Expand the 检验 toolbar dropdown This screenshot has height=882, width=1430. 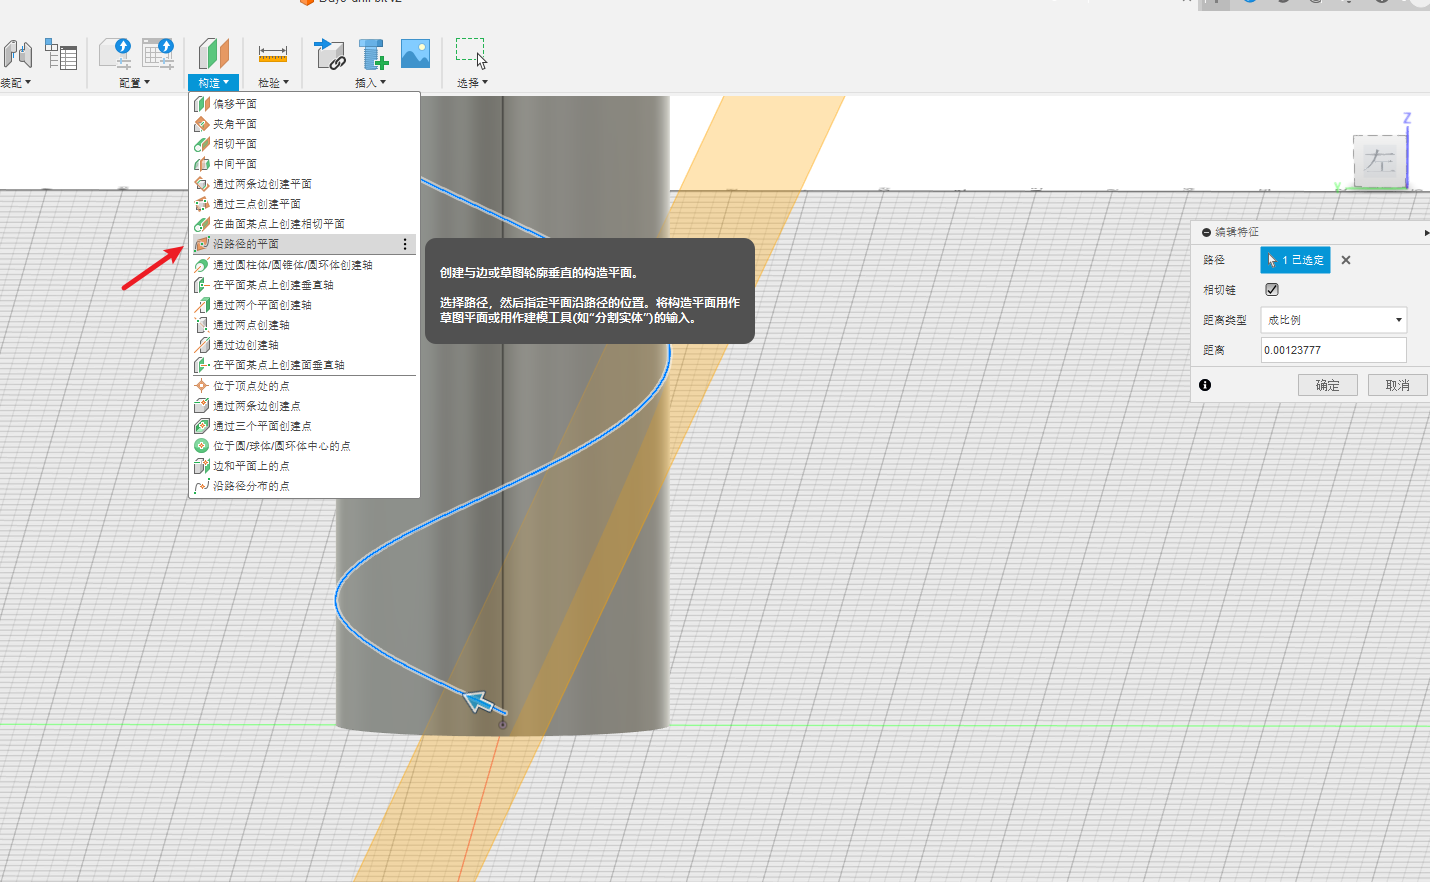(273, 83)
